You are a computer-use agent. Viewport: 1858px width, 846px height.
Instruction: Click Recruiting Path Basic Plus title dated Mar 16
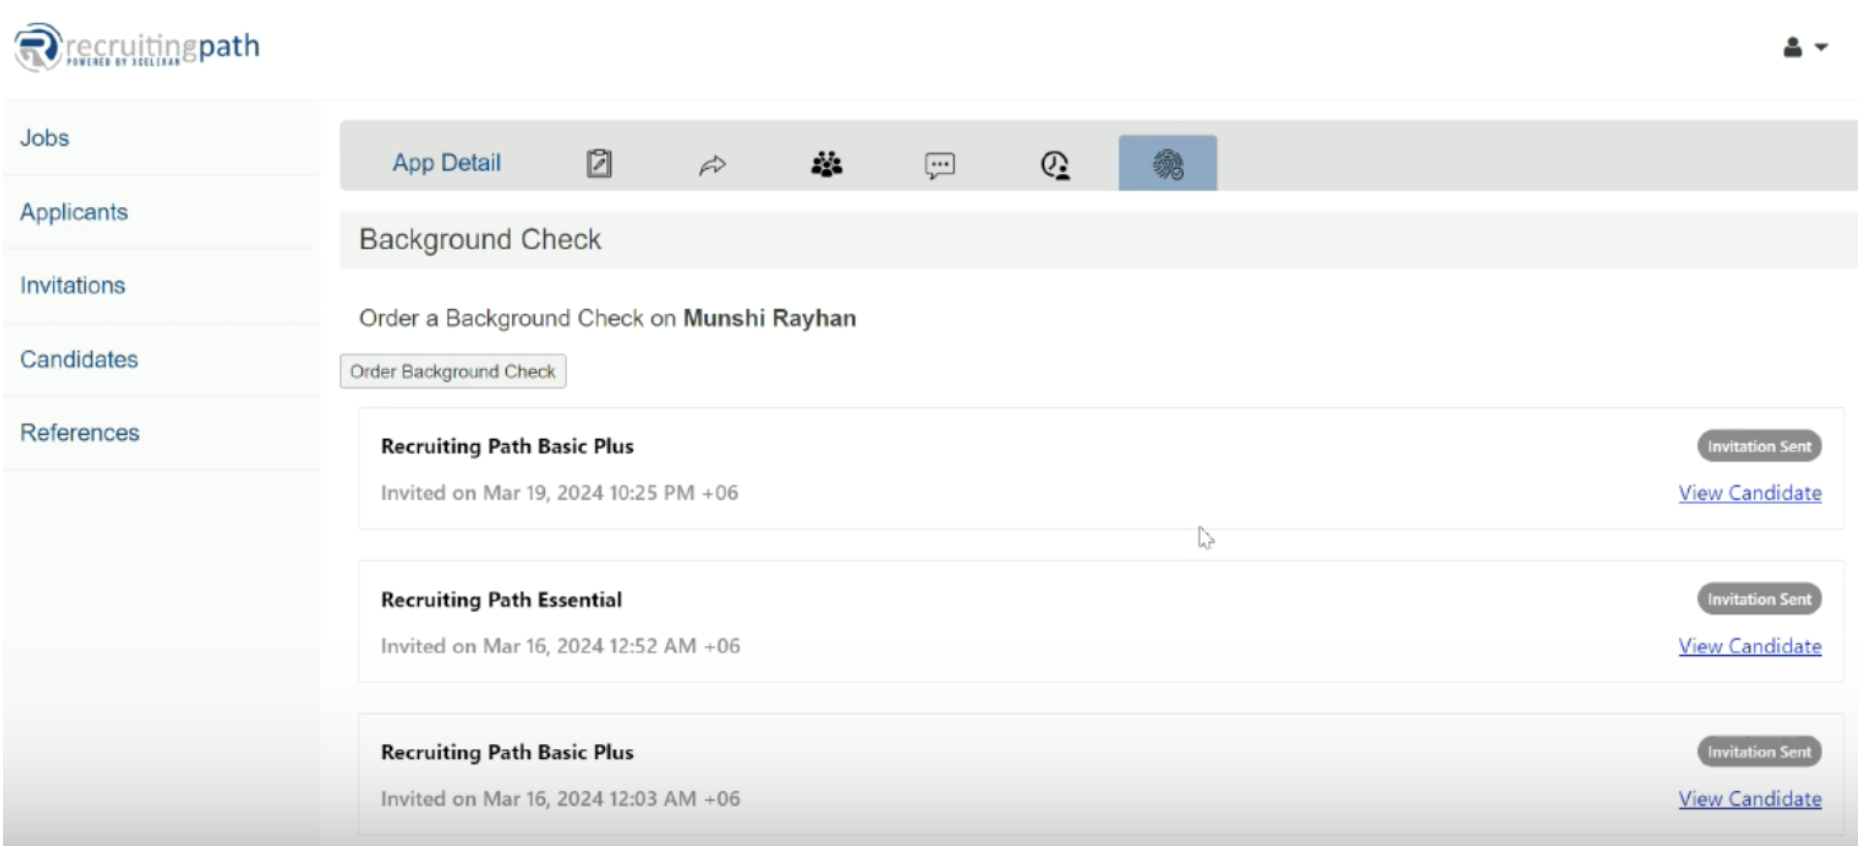tap(507, 752)
